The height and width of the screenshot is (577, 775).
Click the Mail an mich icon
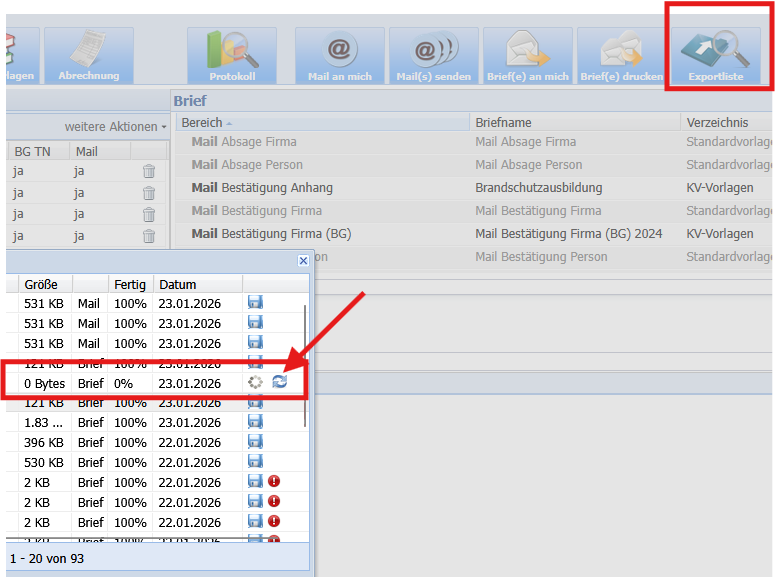[x=339, y=55]
